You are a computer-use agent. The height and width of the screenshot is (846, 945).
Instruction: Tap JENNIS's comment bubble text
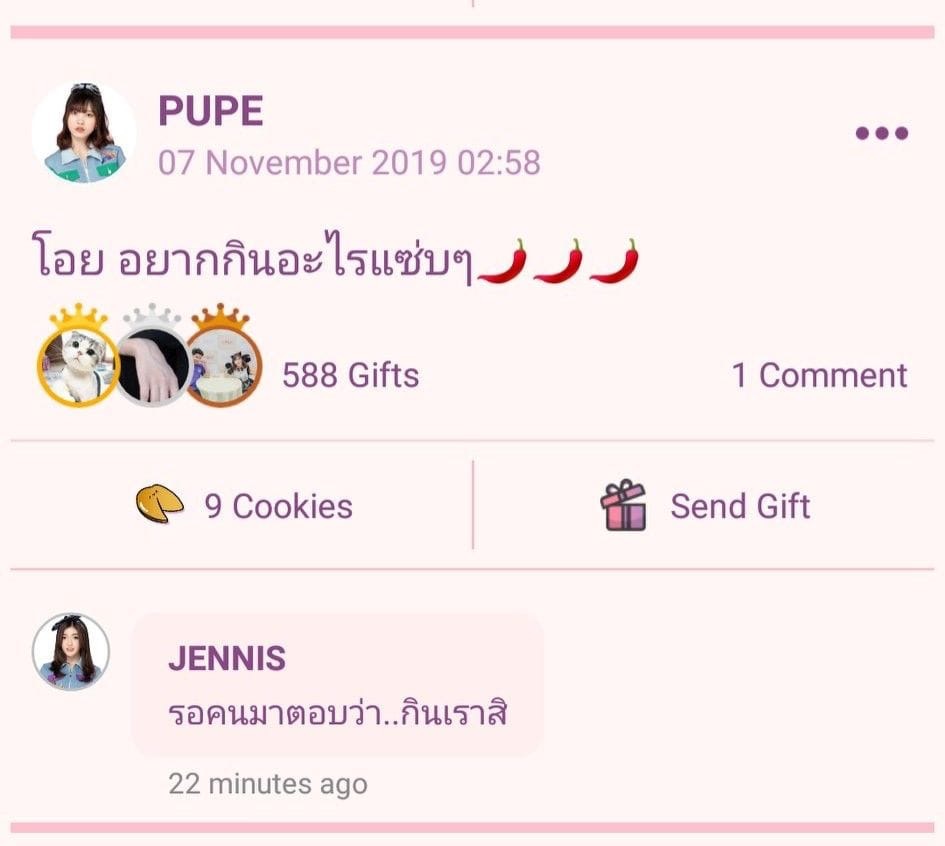[x=338, y=713]
